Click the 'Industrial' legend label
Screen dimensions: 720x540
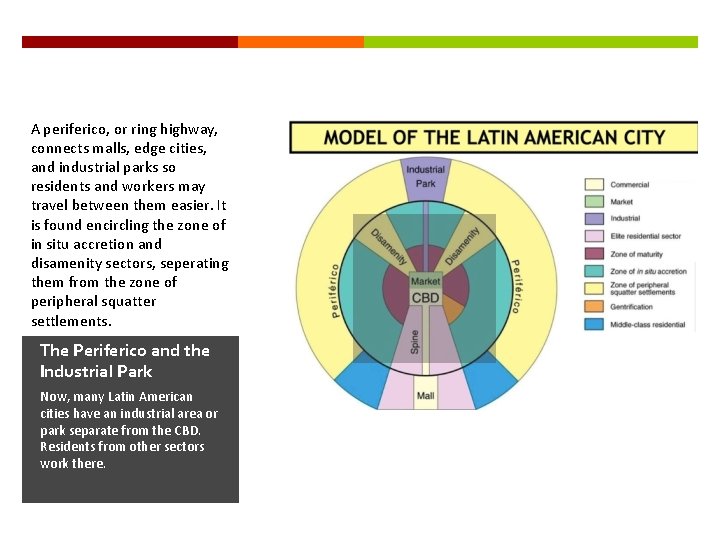point(625,219)
